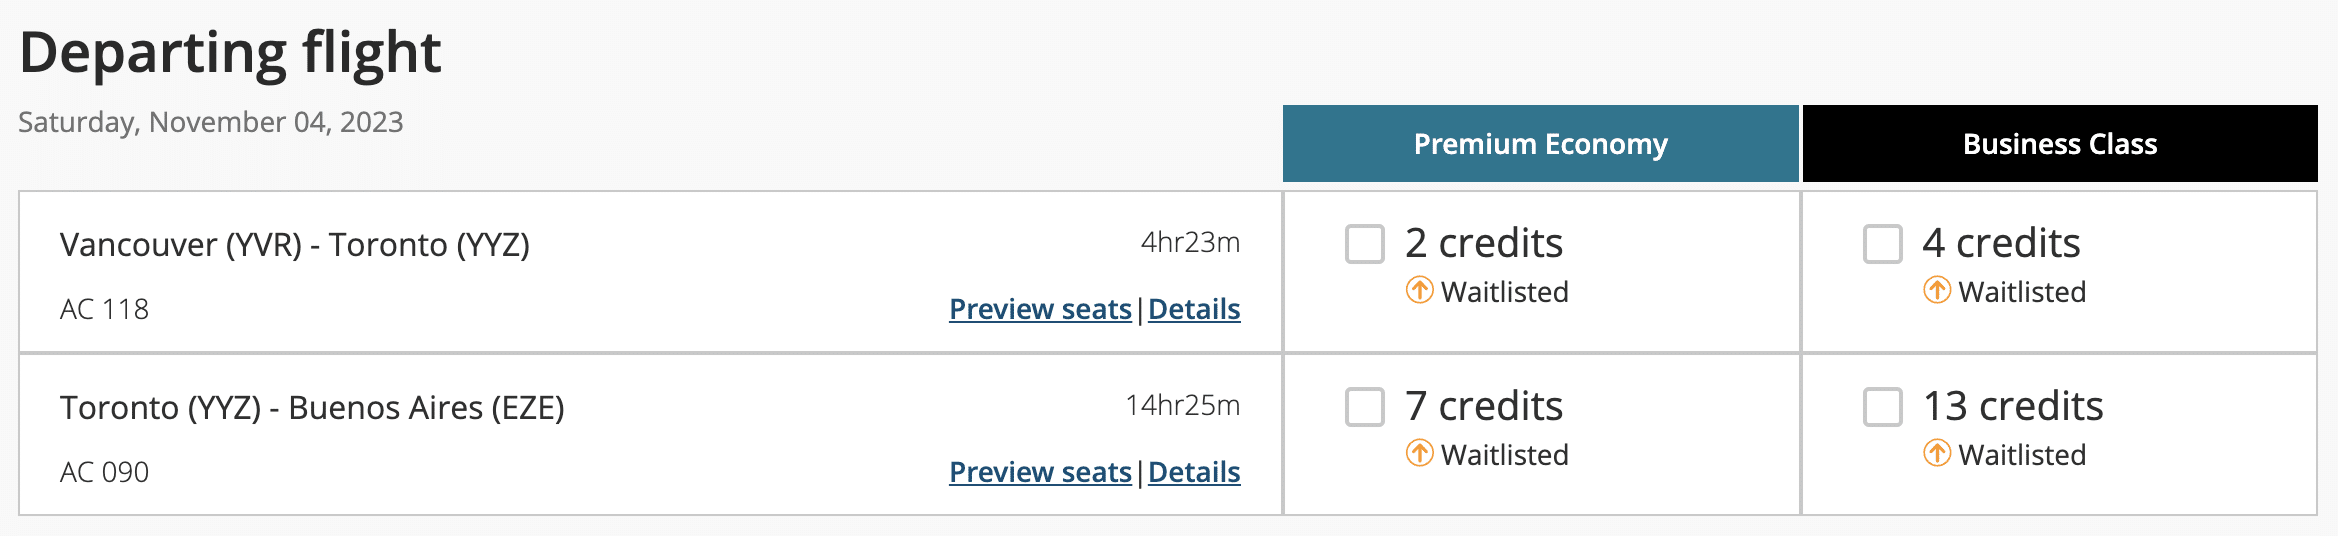Click the AC 090 flight number
Screen dimensions: 2338x536
tap(104, 472)
